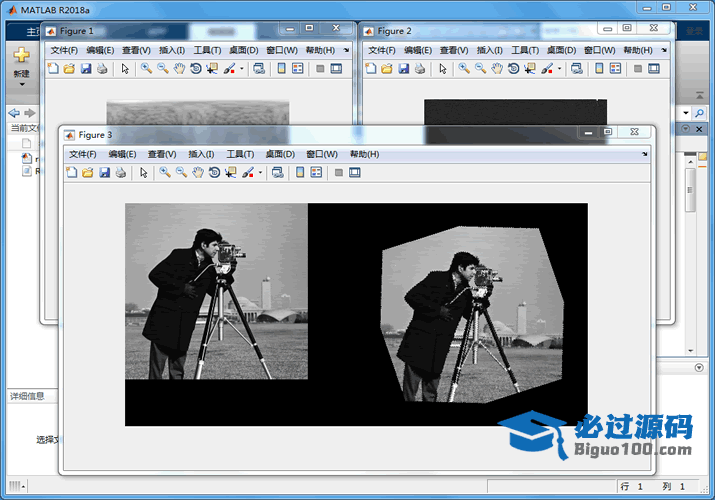Save icon in Figure 1 toolbar
Viewport: 715px width, 500px height.
point(86,68)
